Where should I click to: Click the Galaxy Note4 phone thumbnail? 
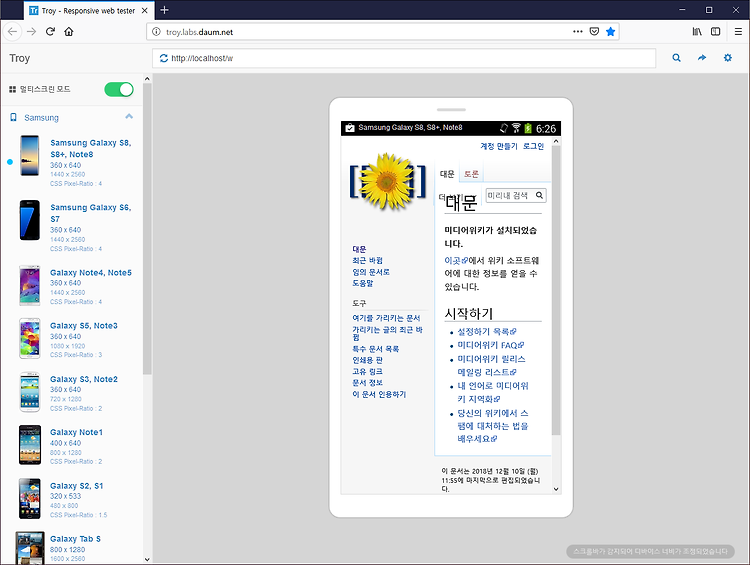(30, 286)
